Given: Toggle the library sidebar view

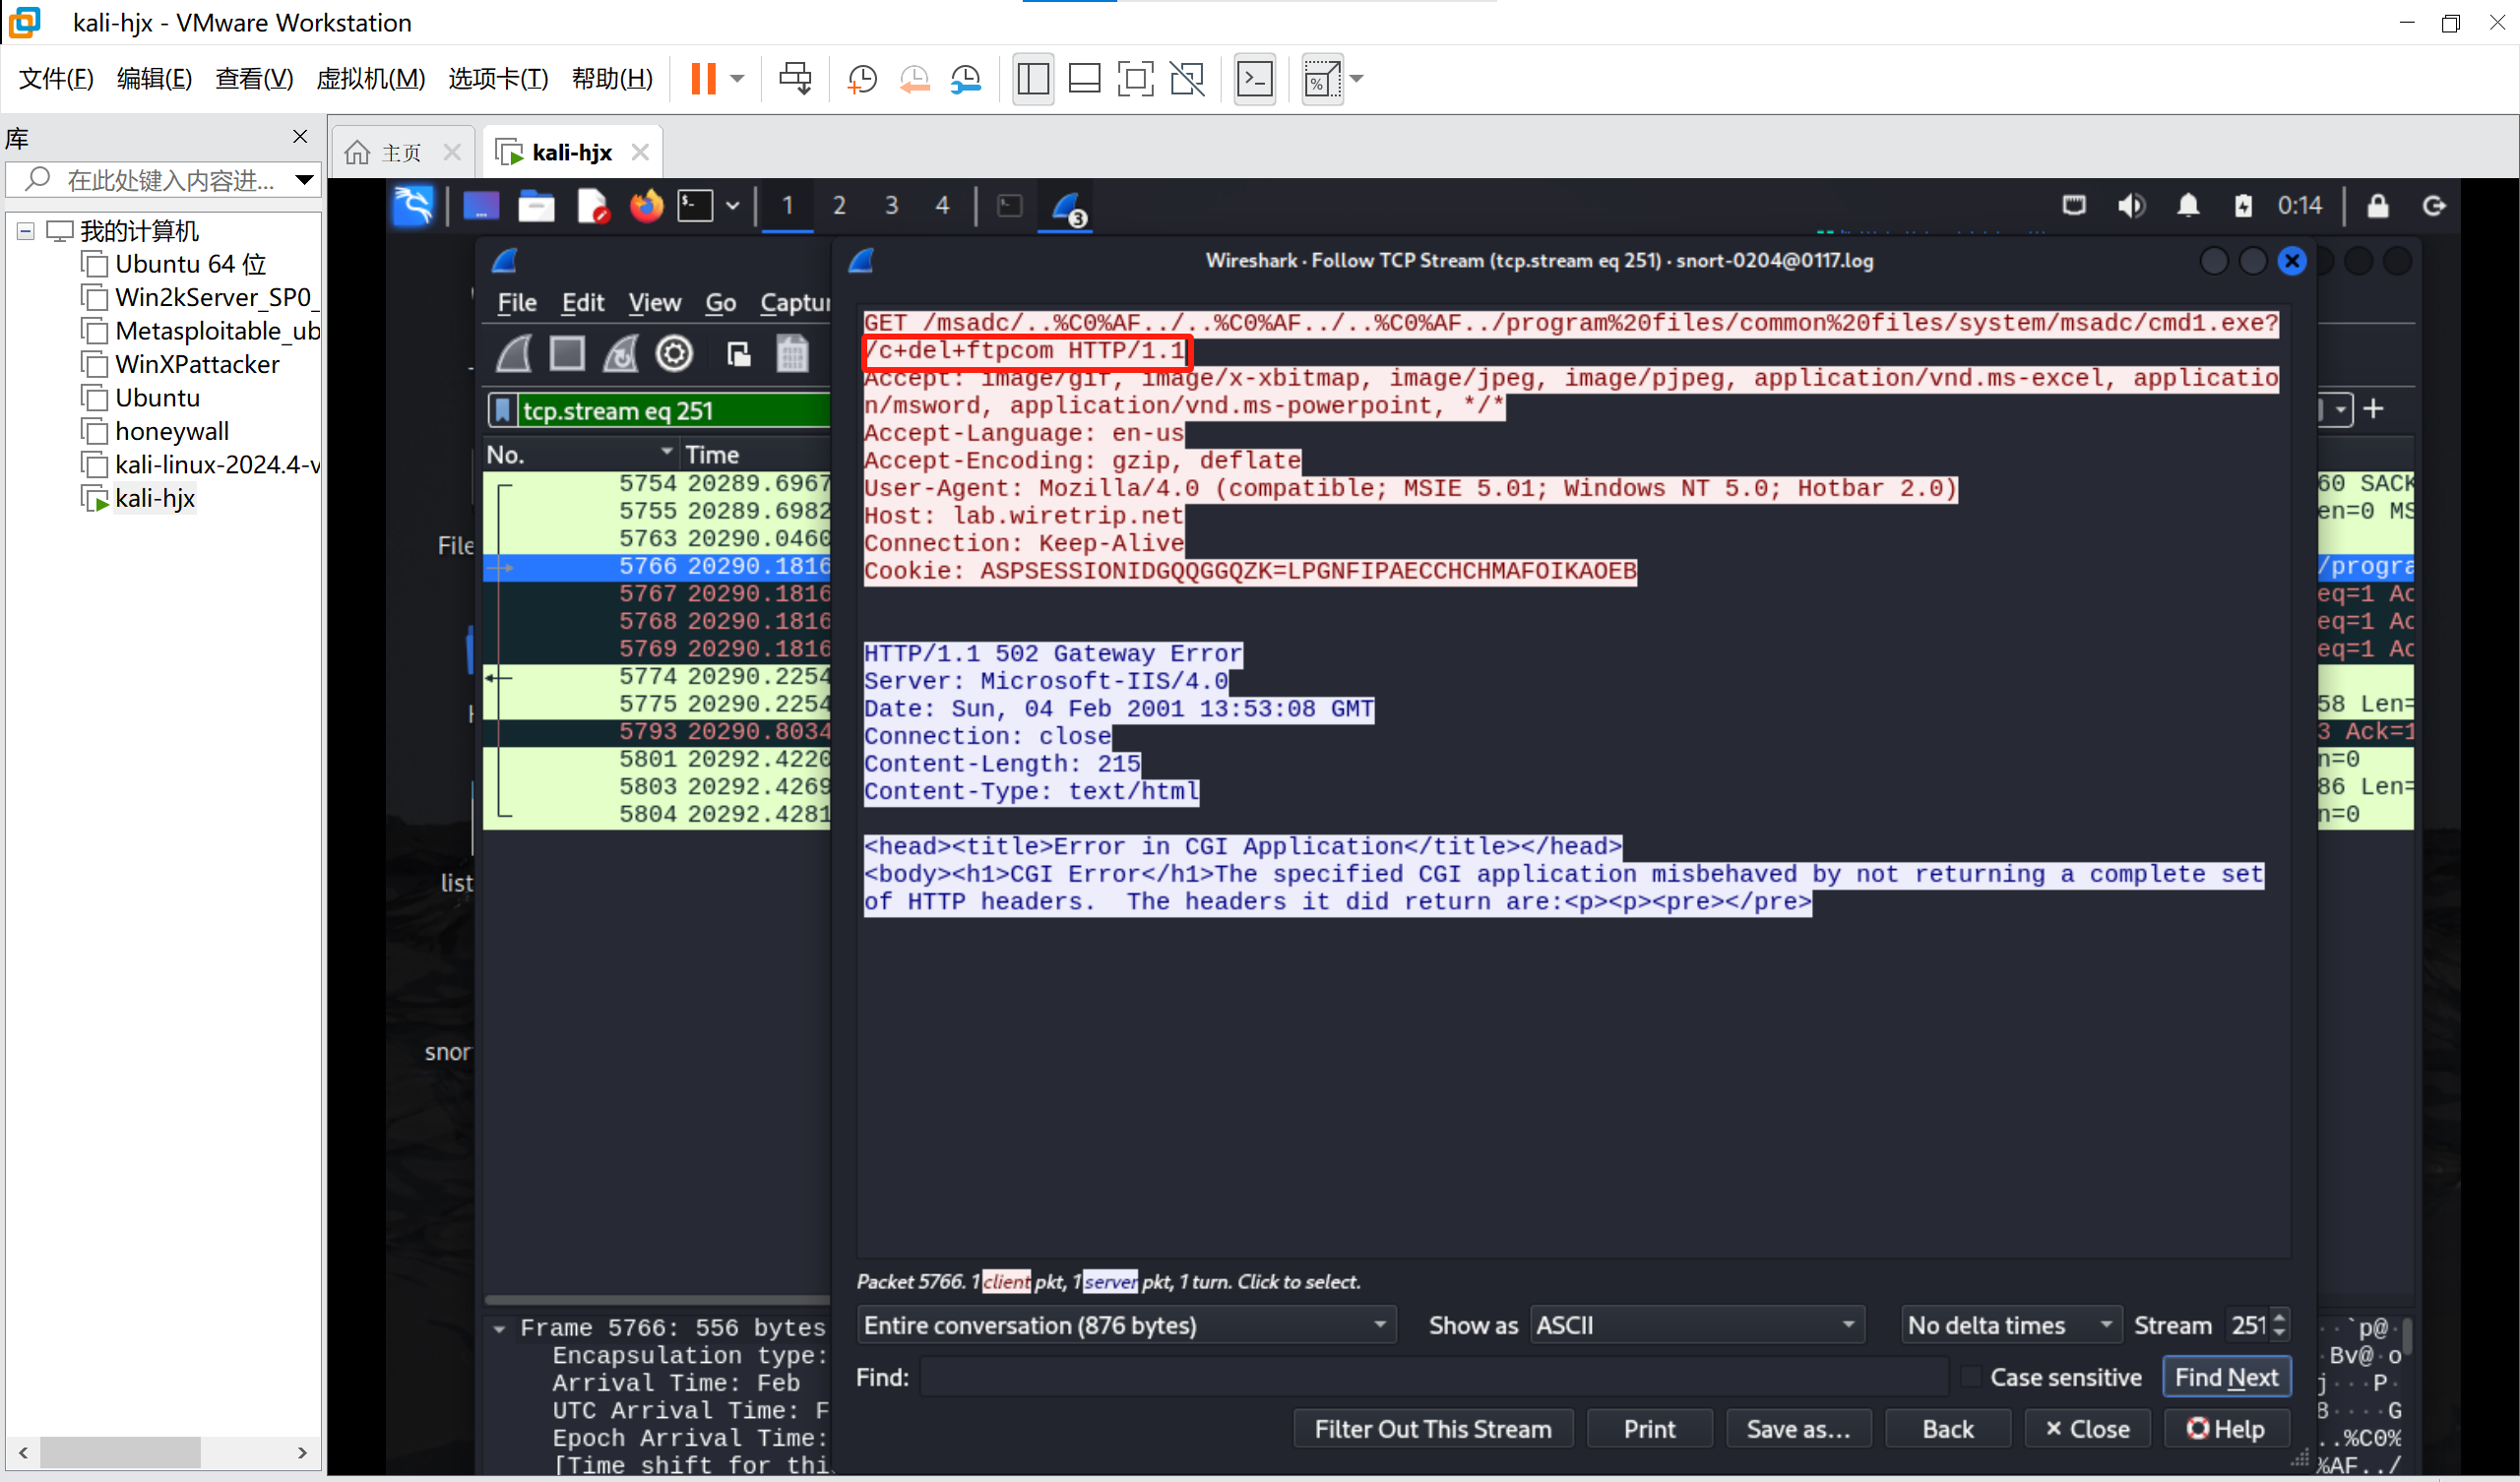Looking at the screenshot, I should pyautogui.click(x=1033, y=79).
